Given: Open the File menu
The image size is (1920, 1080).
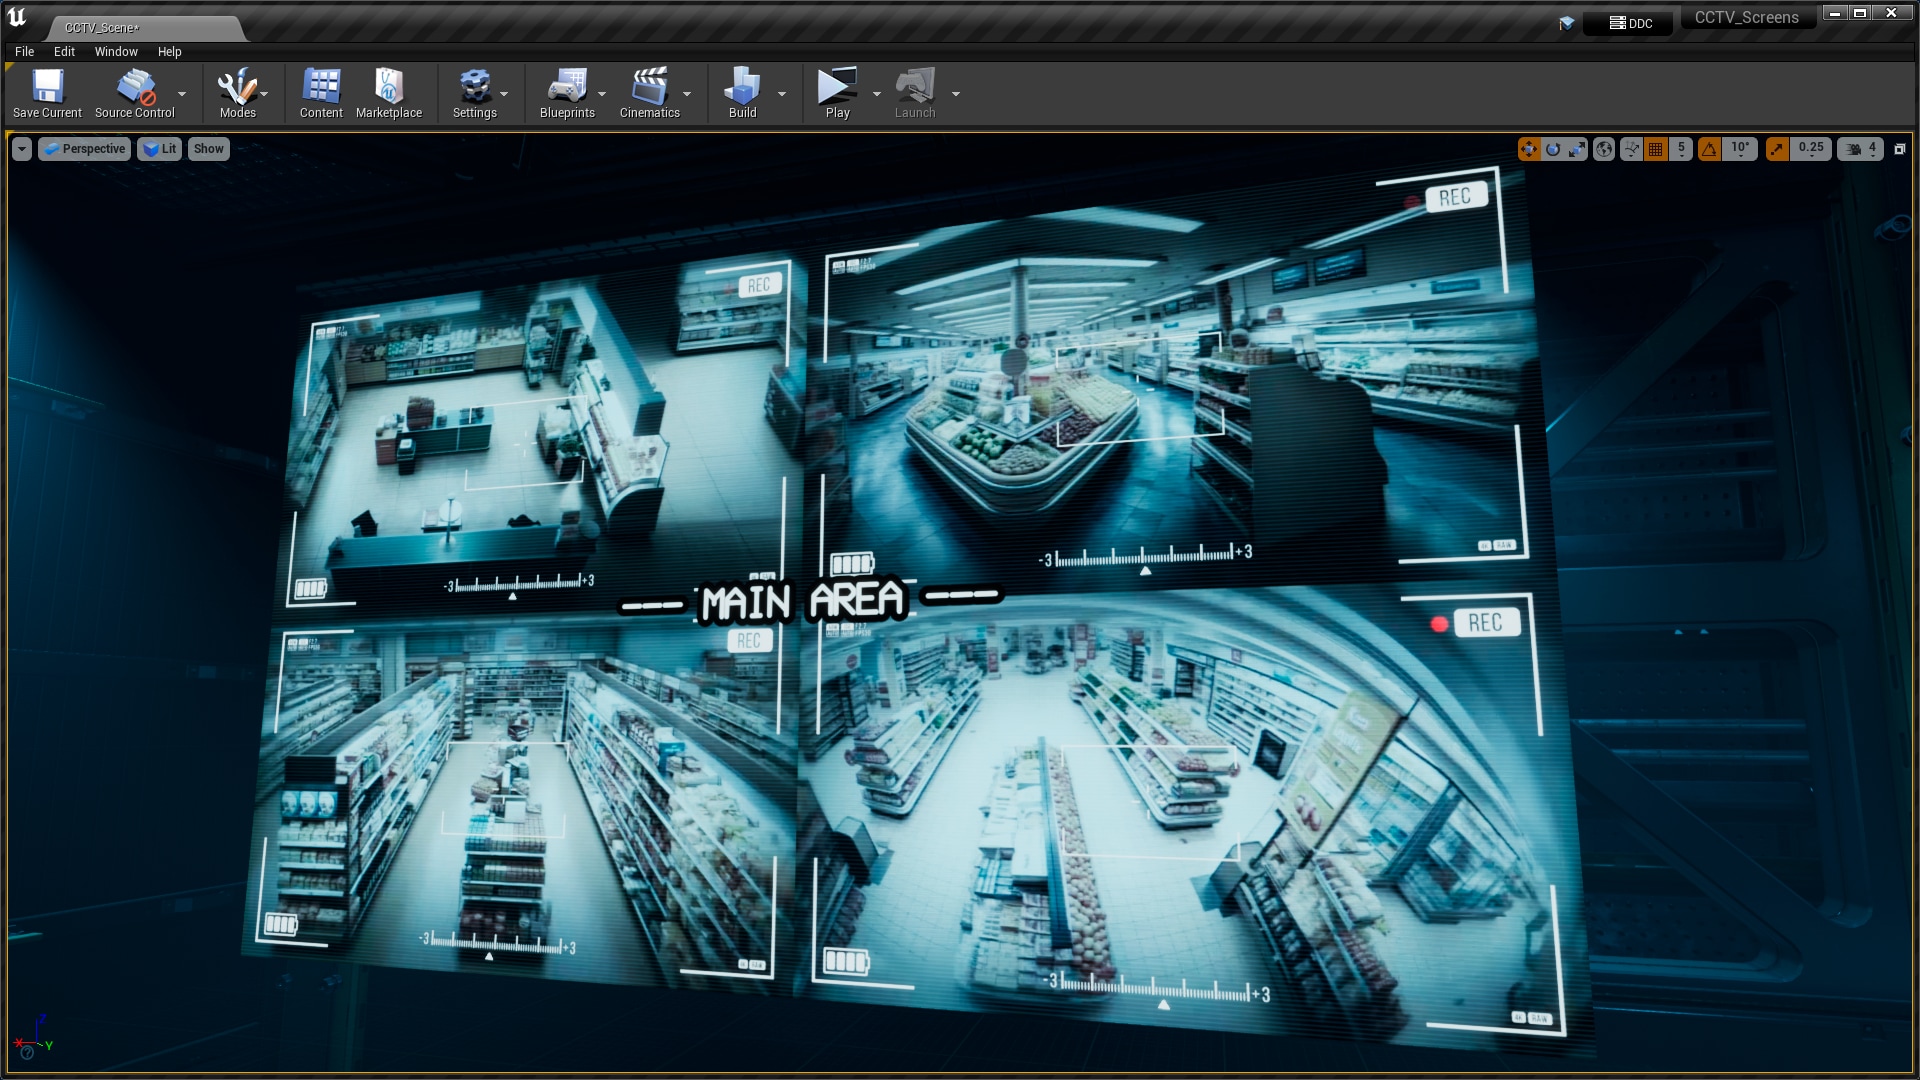Looking at the screenshot, I should (x=23, y=51).
